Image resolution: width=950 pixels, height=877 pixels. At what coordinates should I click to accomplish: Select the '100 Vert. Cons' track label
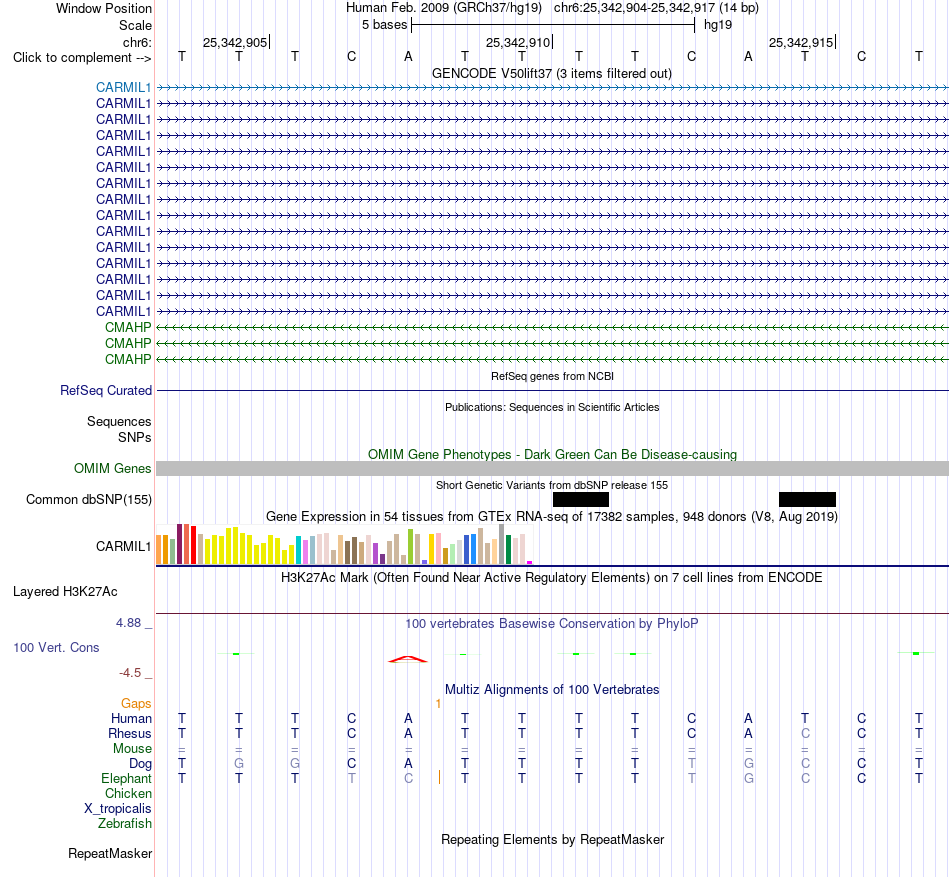click(56, 647)
